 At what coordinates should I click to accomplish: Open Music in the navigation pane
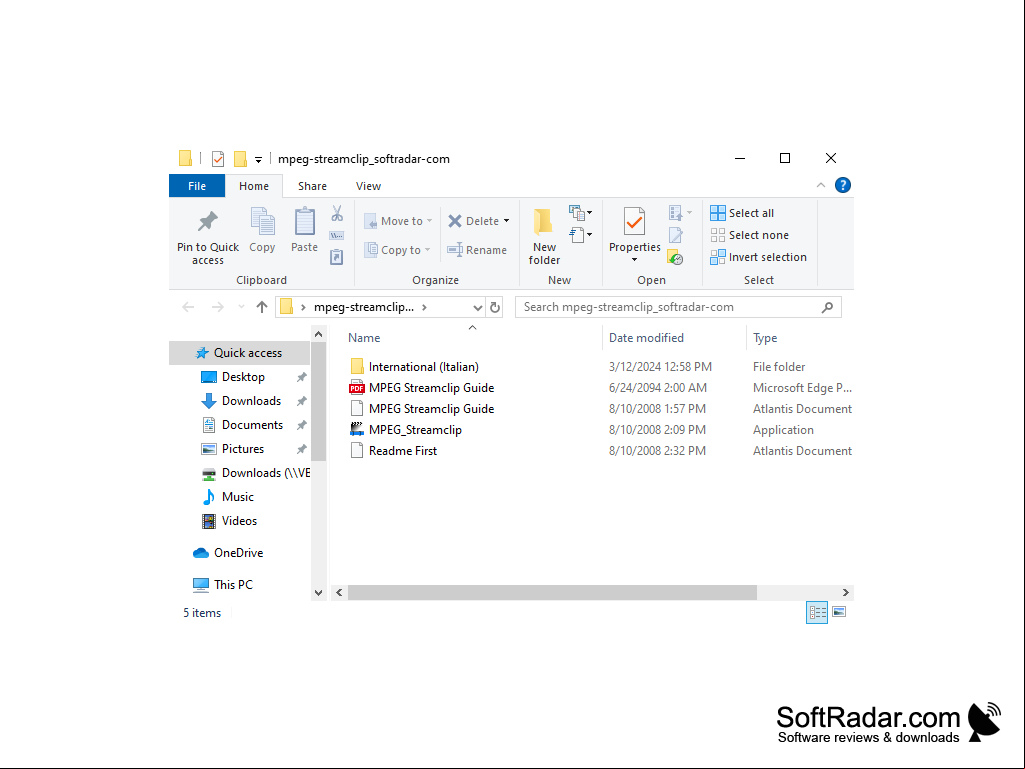(238, 497)
